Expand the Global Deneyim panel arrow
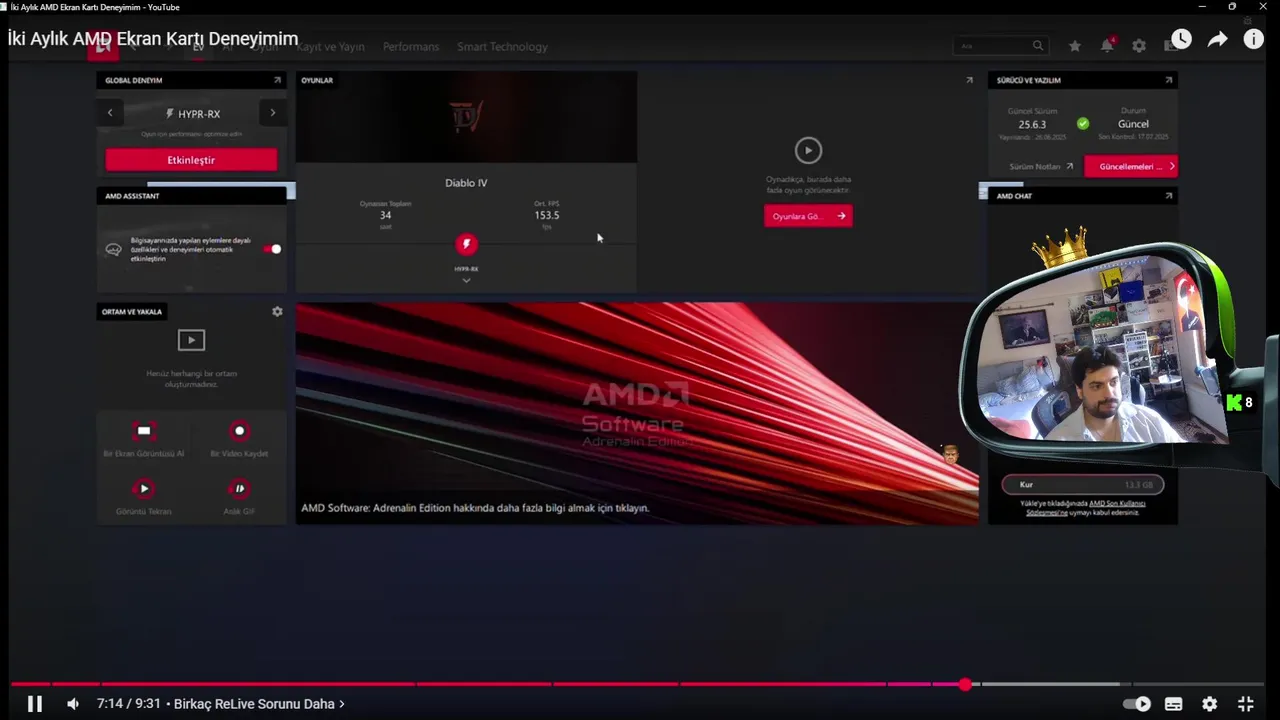 click(x=277, y=80)
